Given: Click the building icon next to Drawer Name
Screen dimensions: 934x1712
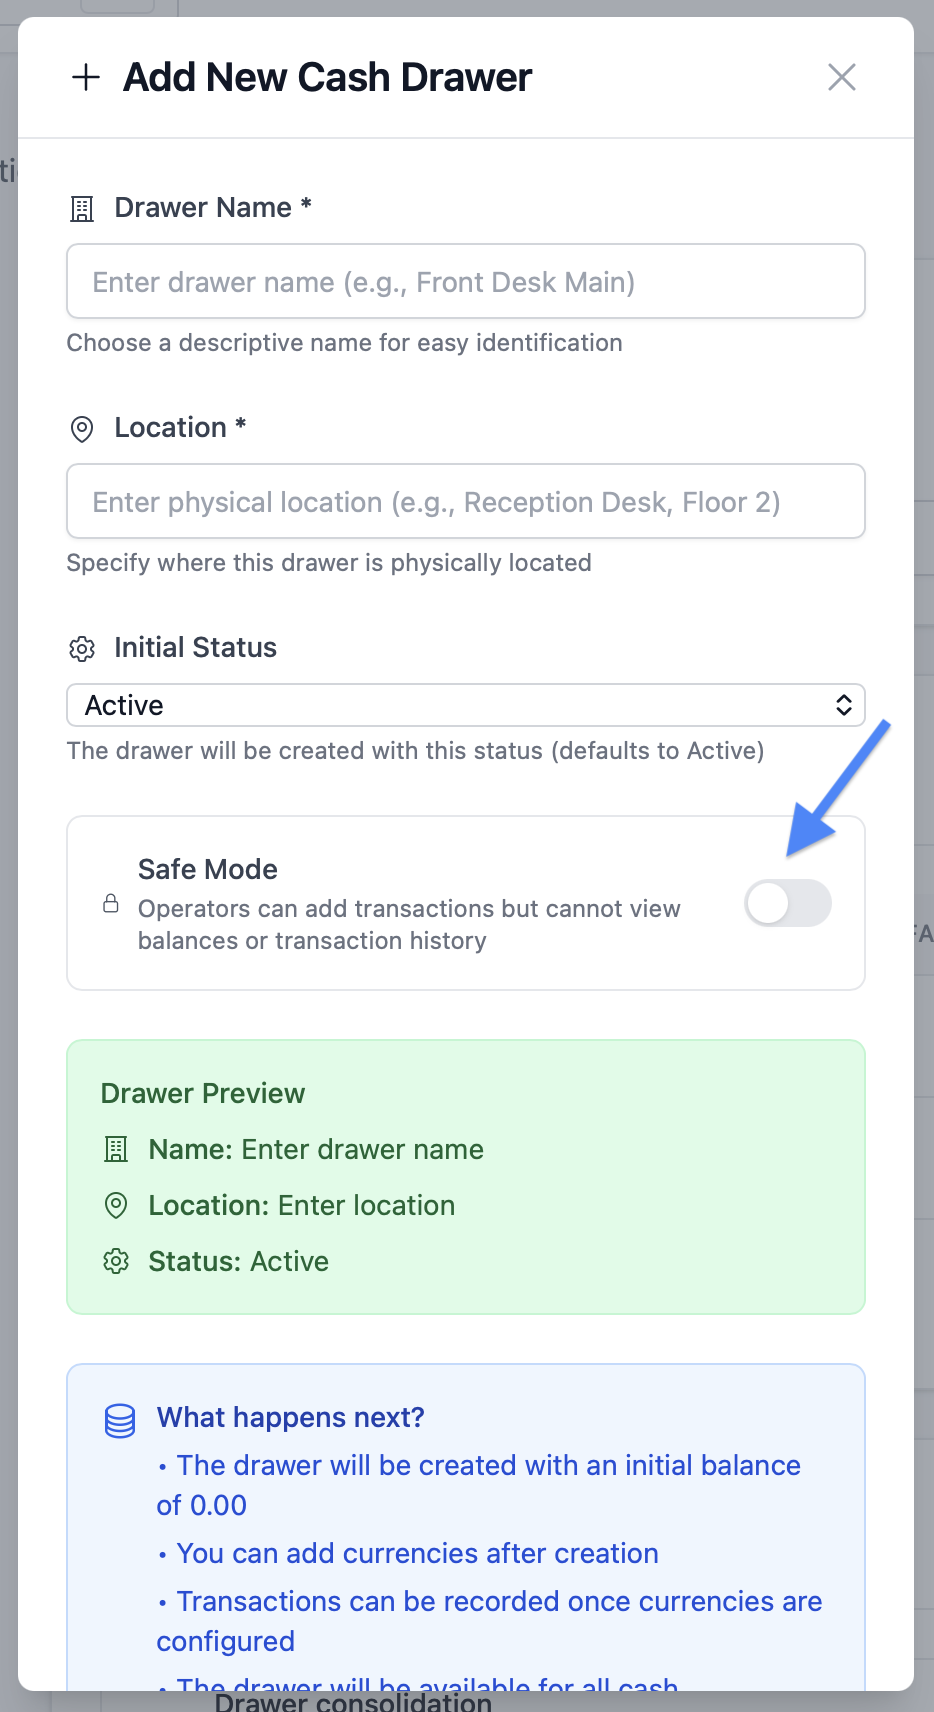Looking at the screenshot, I should [x=82, y=209].
